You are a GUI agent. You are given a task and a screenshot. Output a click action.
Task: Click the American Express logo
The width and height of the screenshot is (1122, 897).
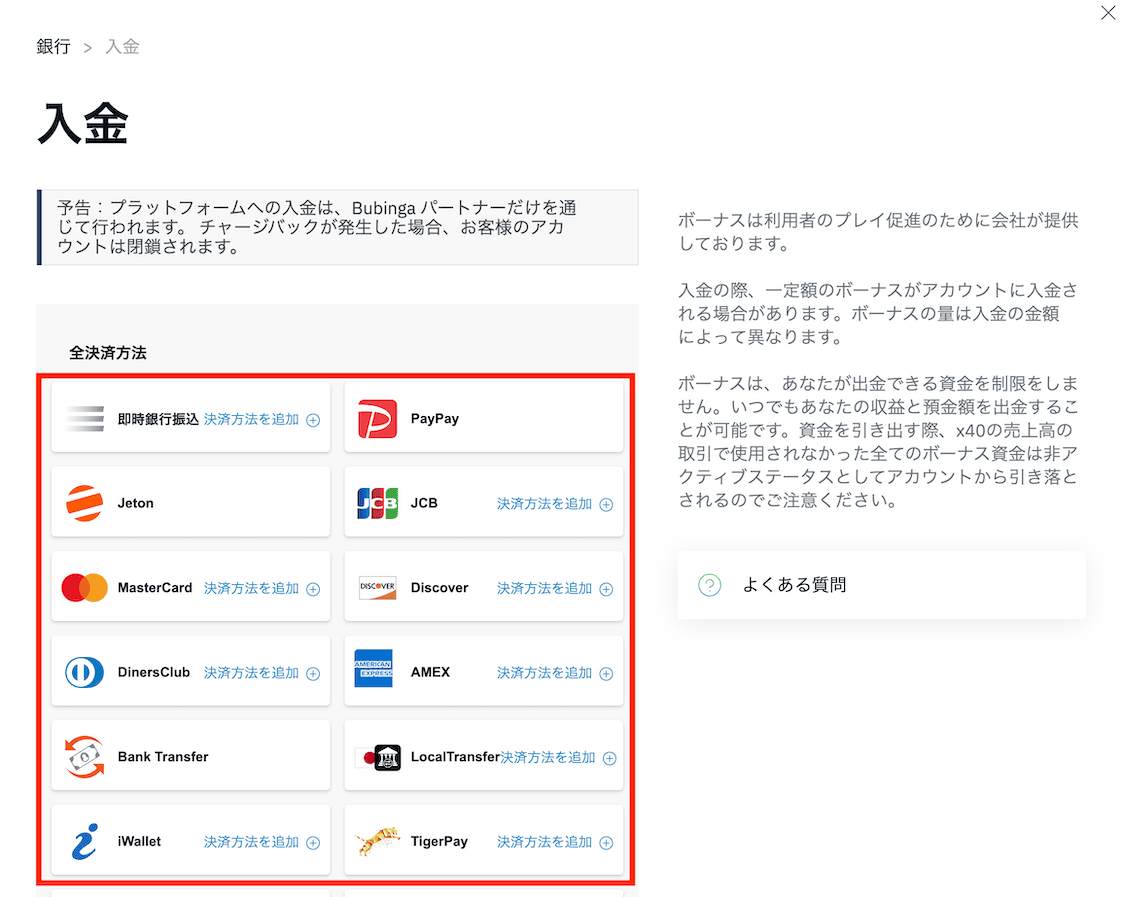[x=374, y=668]
